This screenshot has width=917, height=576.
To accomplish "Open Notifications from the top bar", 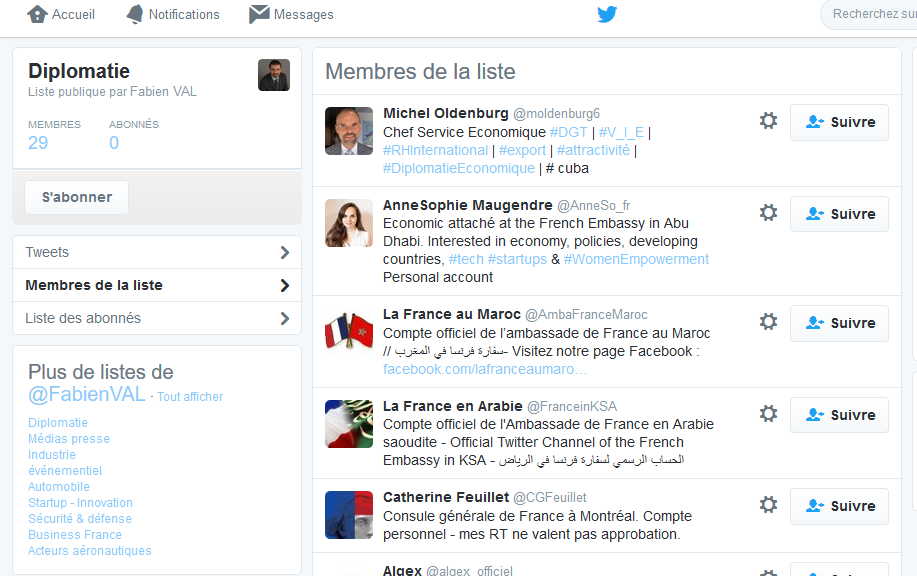I will (x=173, y=14).
